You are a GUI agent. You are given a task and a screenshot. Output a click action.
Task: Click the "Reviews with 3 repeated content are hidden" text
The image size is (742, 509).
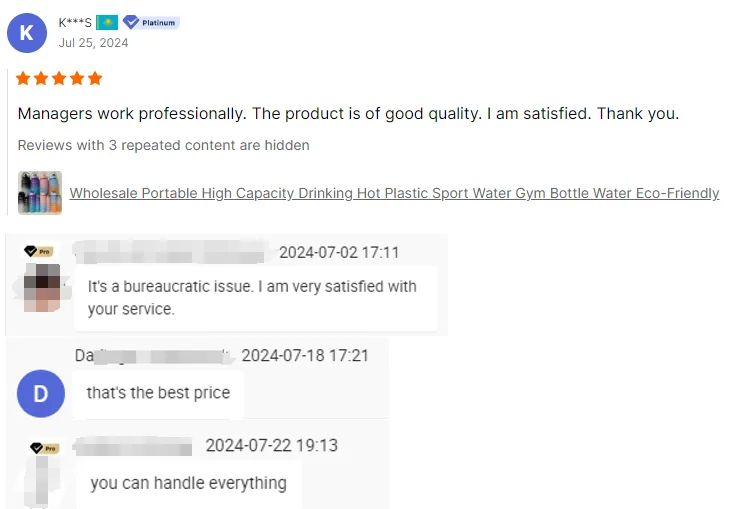pos(163,145)
